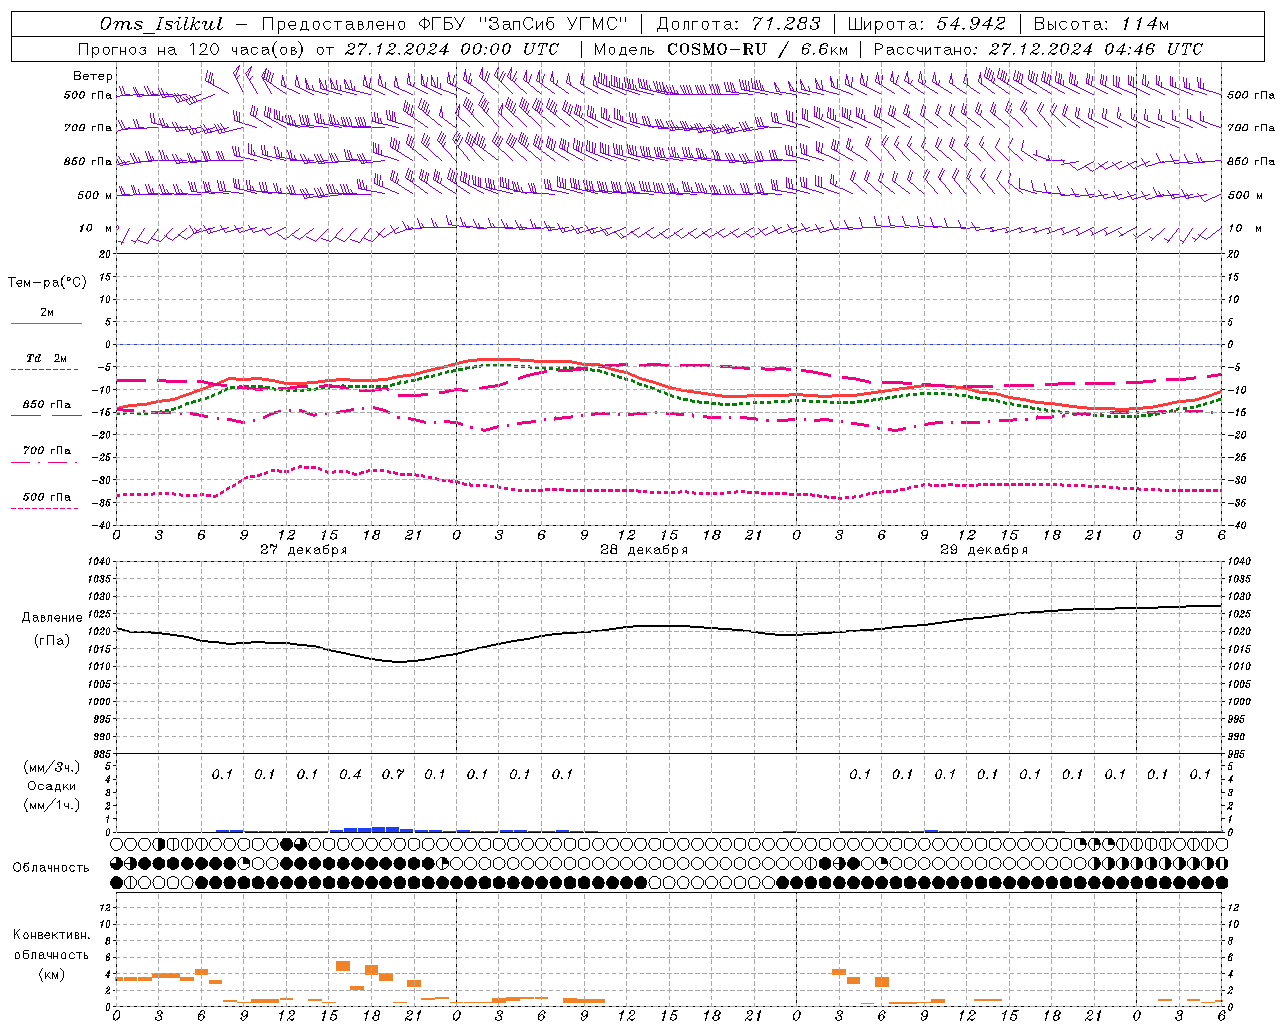
Task: Click "Предоставлено ФГБУ ЗапСиб УГМС" provider text
Action: point(444,24)
